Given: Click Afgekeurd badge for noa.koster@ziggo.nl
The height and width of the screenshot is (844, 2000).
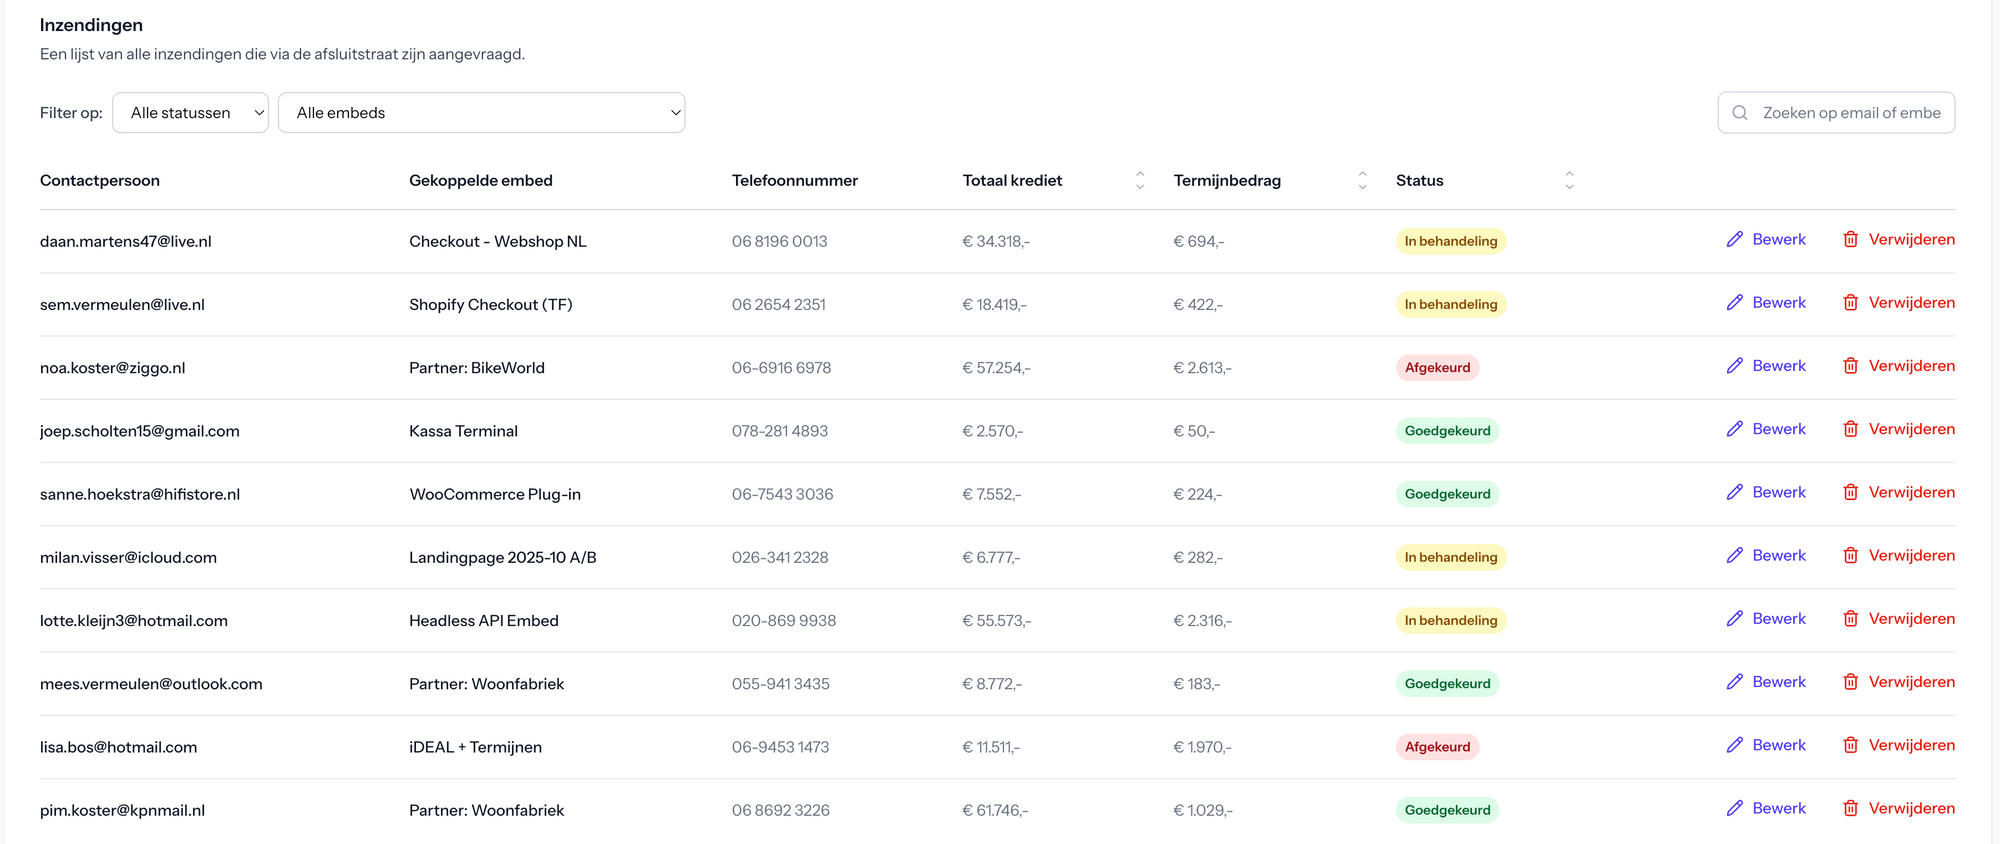Looking at the screenshot, I should pyautogui.click(x=1437, y=368).
